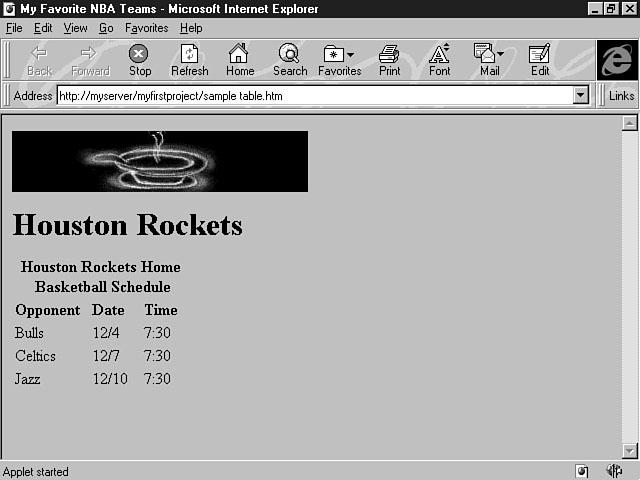The image size is (640, 480).
Task: Click the Font size icon
Action: (439, 59)
